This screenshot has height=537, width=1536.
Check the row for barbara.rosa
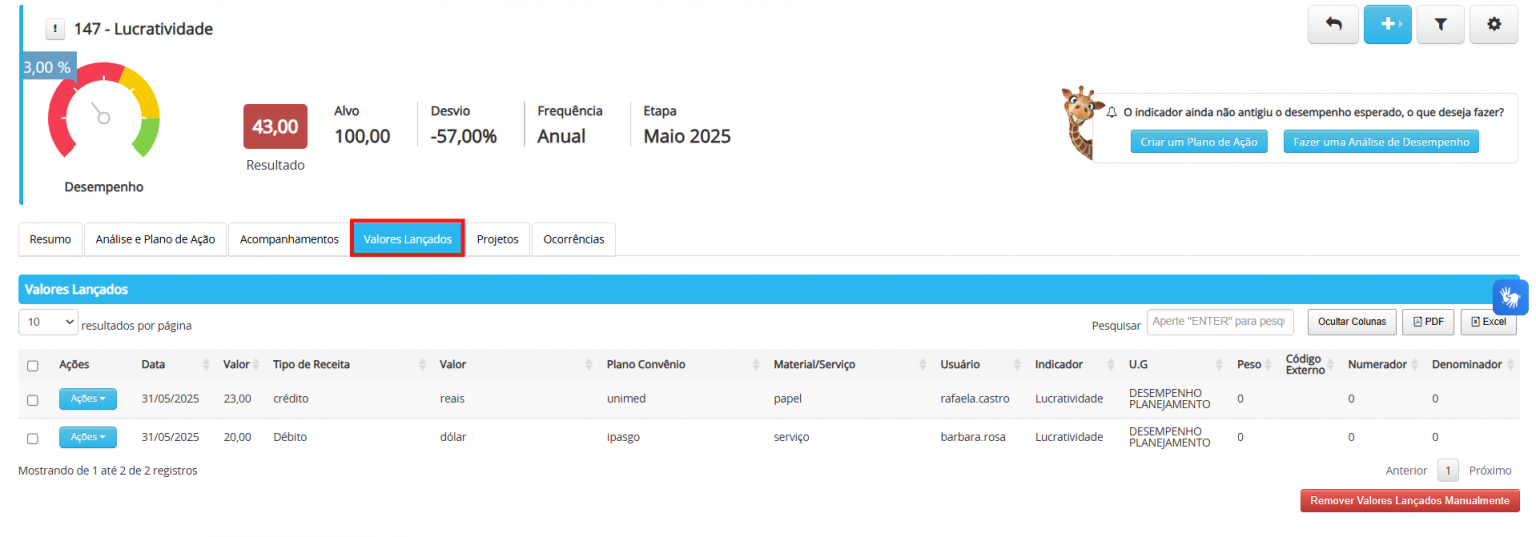point(33,439)
